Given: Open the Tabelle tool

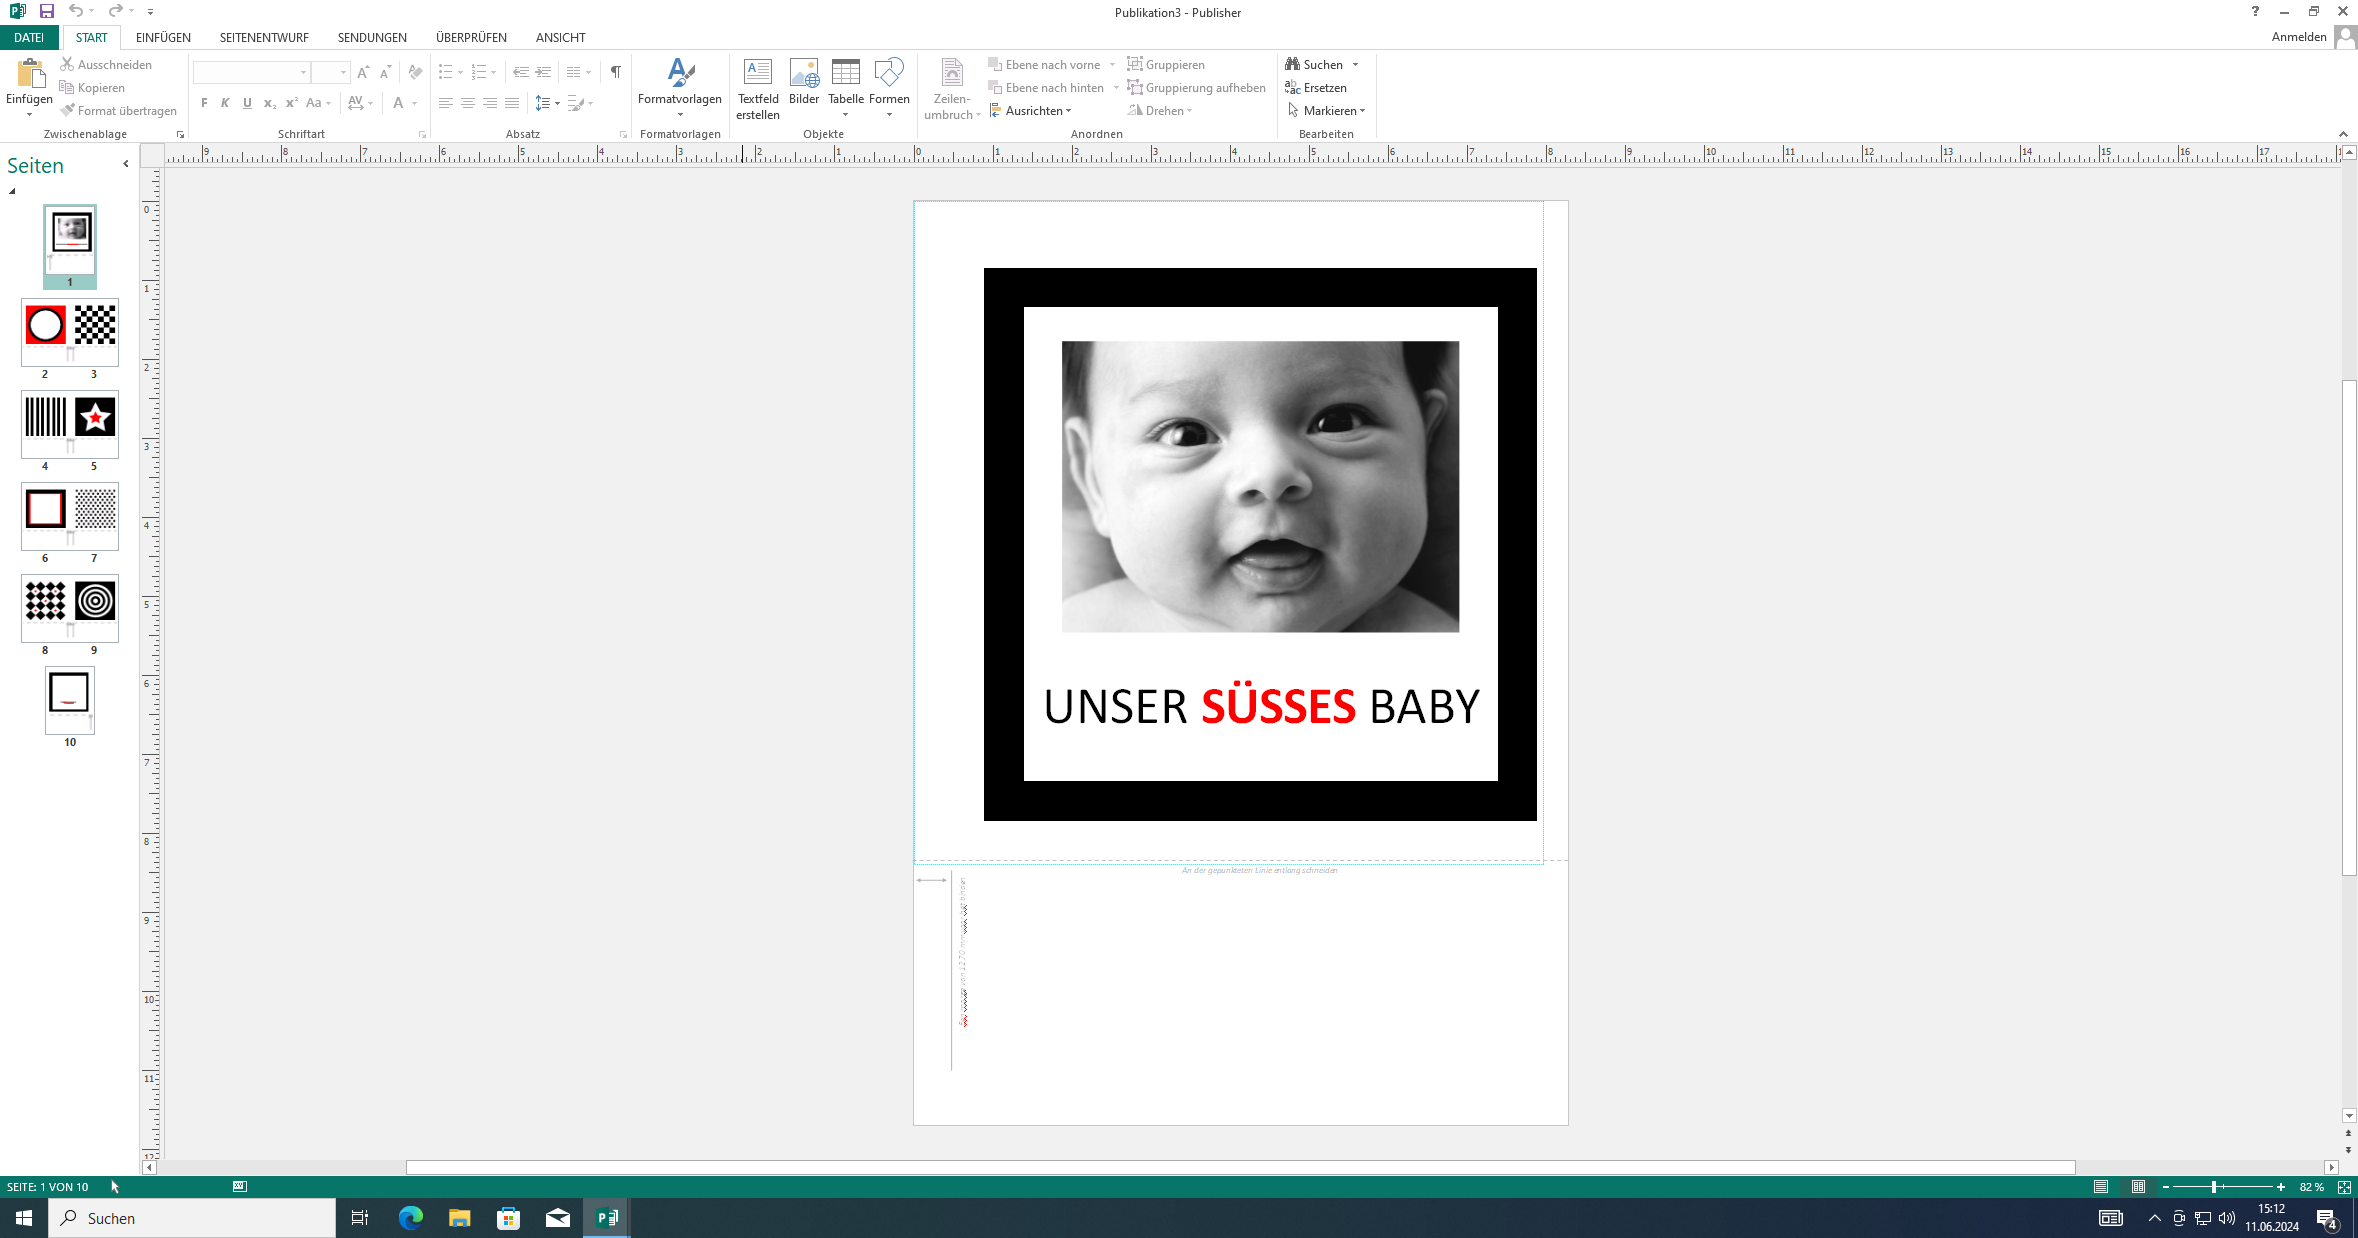Looking at the screenshot, I should (x=845, y=73).
